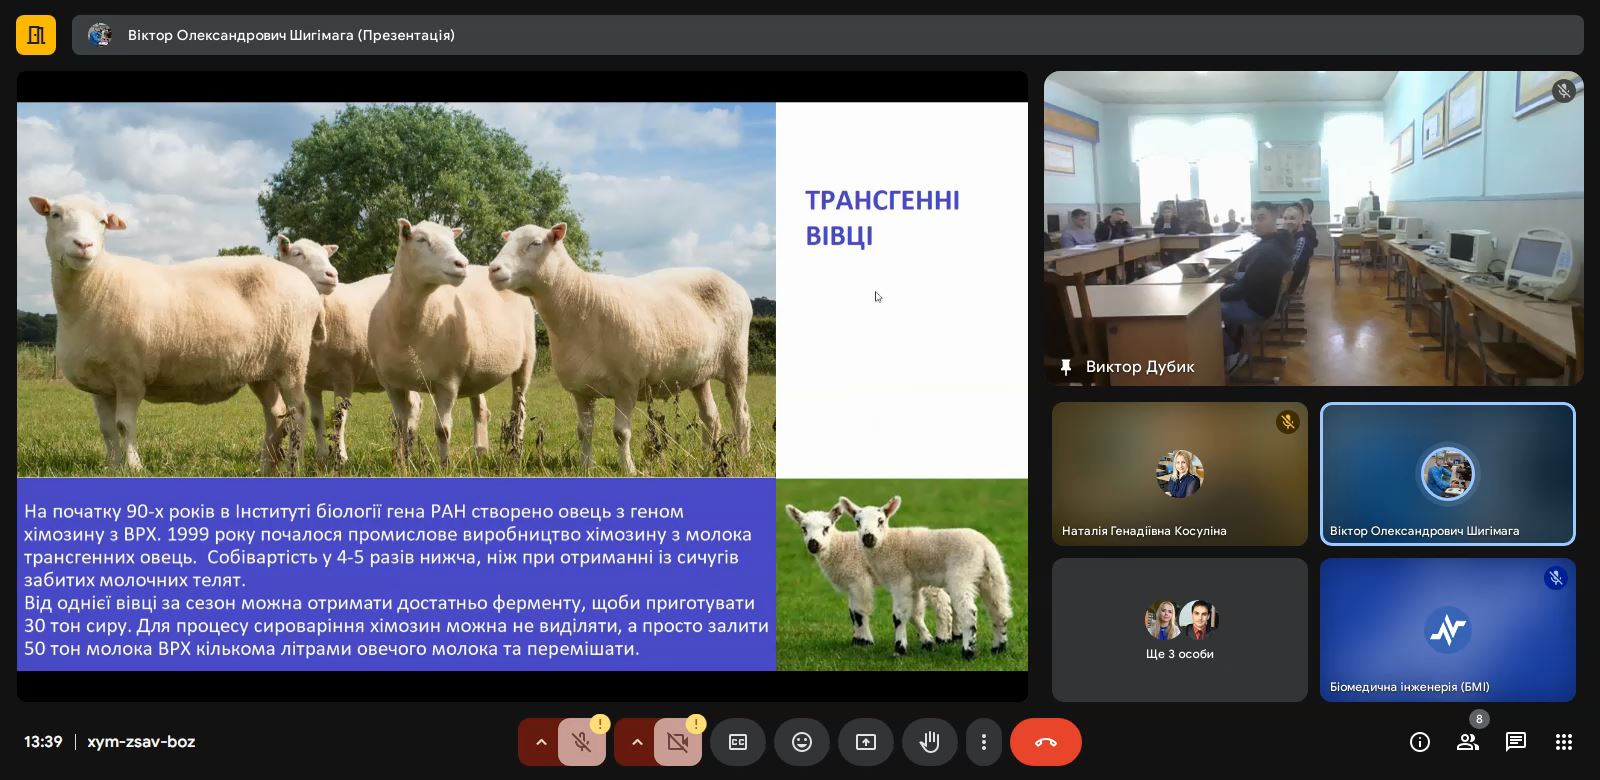
Task: Click the yellow meeting room icon
Action: pyautogui.click(x=36, y=35)
